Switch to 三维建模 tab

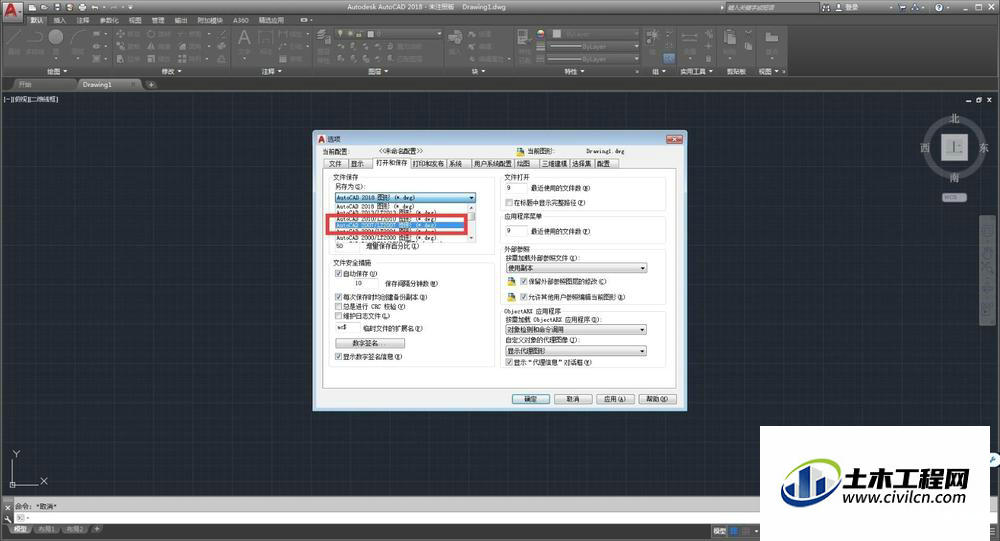tap(554, 164)
